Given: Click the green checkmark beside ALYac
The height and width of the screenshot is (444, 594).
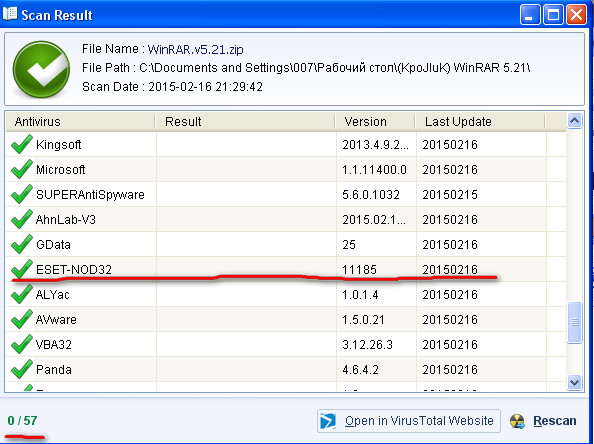Looking at the screenshot, I should pos(22,294).
